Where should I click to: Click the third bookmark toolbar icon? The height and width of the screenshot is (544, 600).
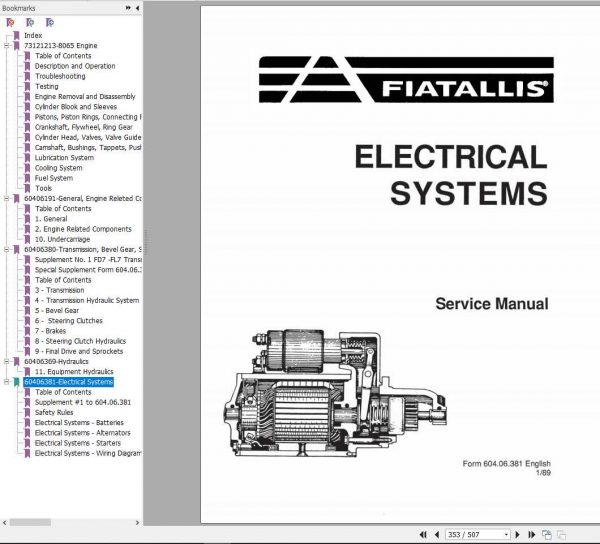(x=50, y=23)
